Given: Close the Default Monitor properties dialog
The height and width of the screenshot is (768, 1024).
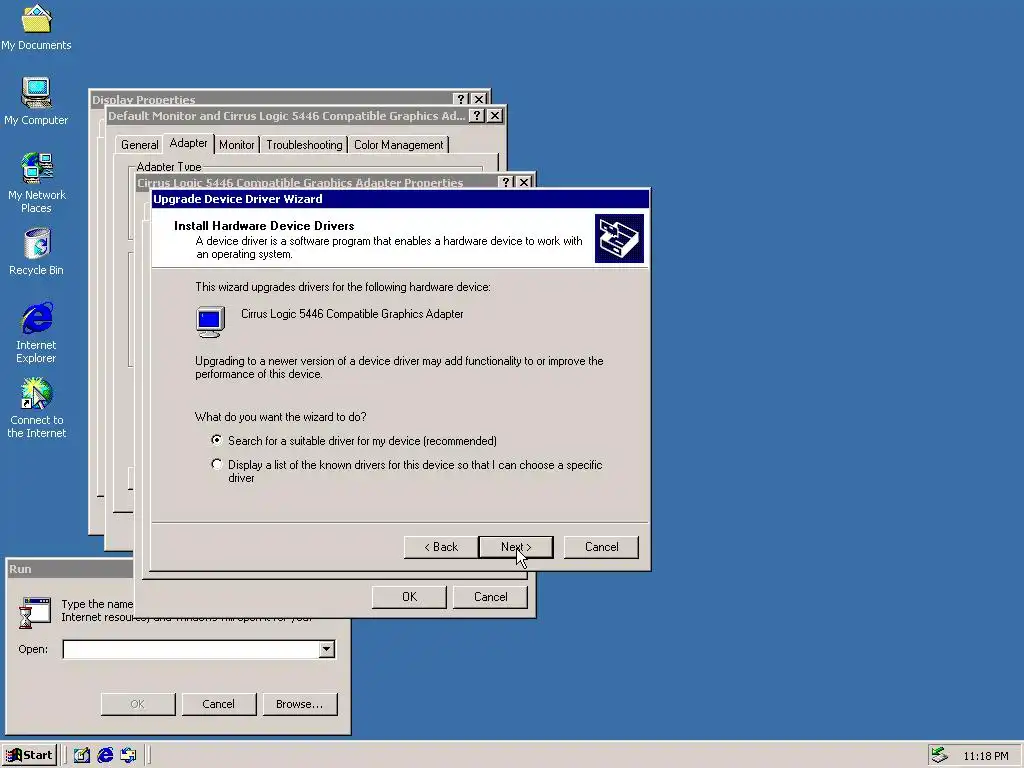Looking at the screenshot, I should [x=495, y=116].
